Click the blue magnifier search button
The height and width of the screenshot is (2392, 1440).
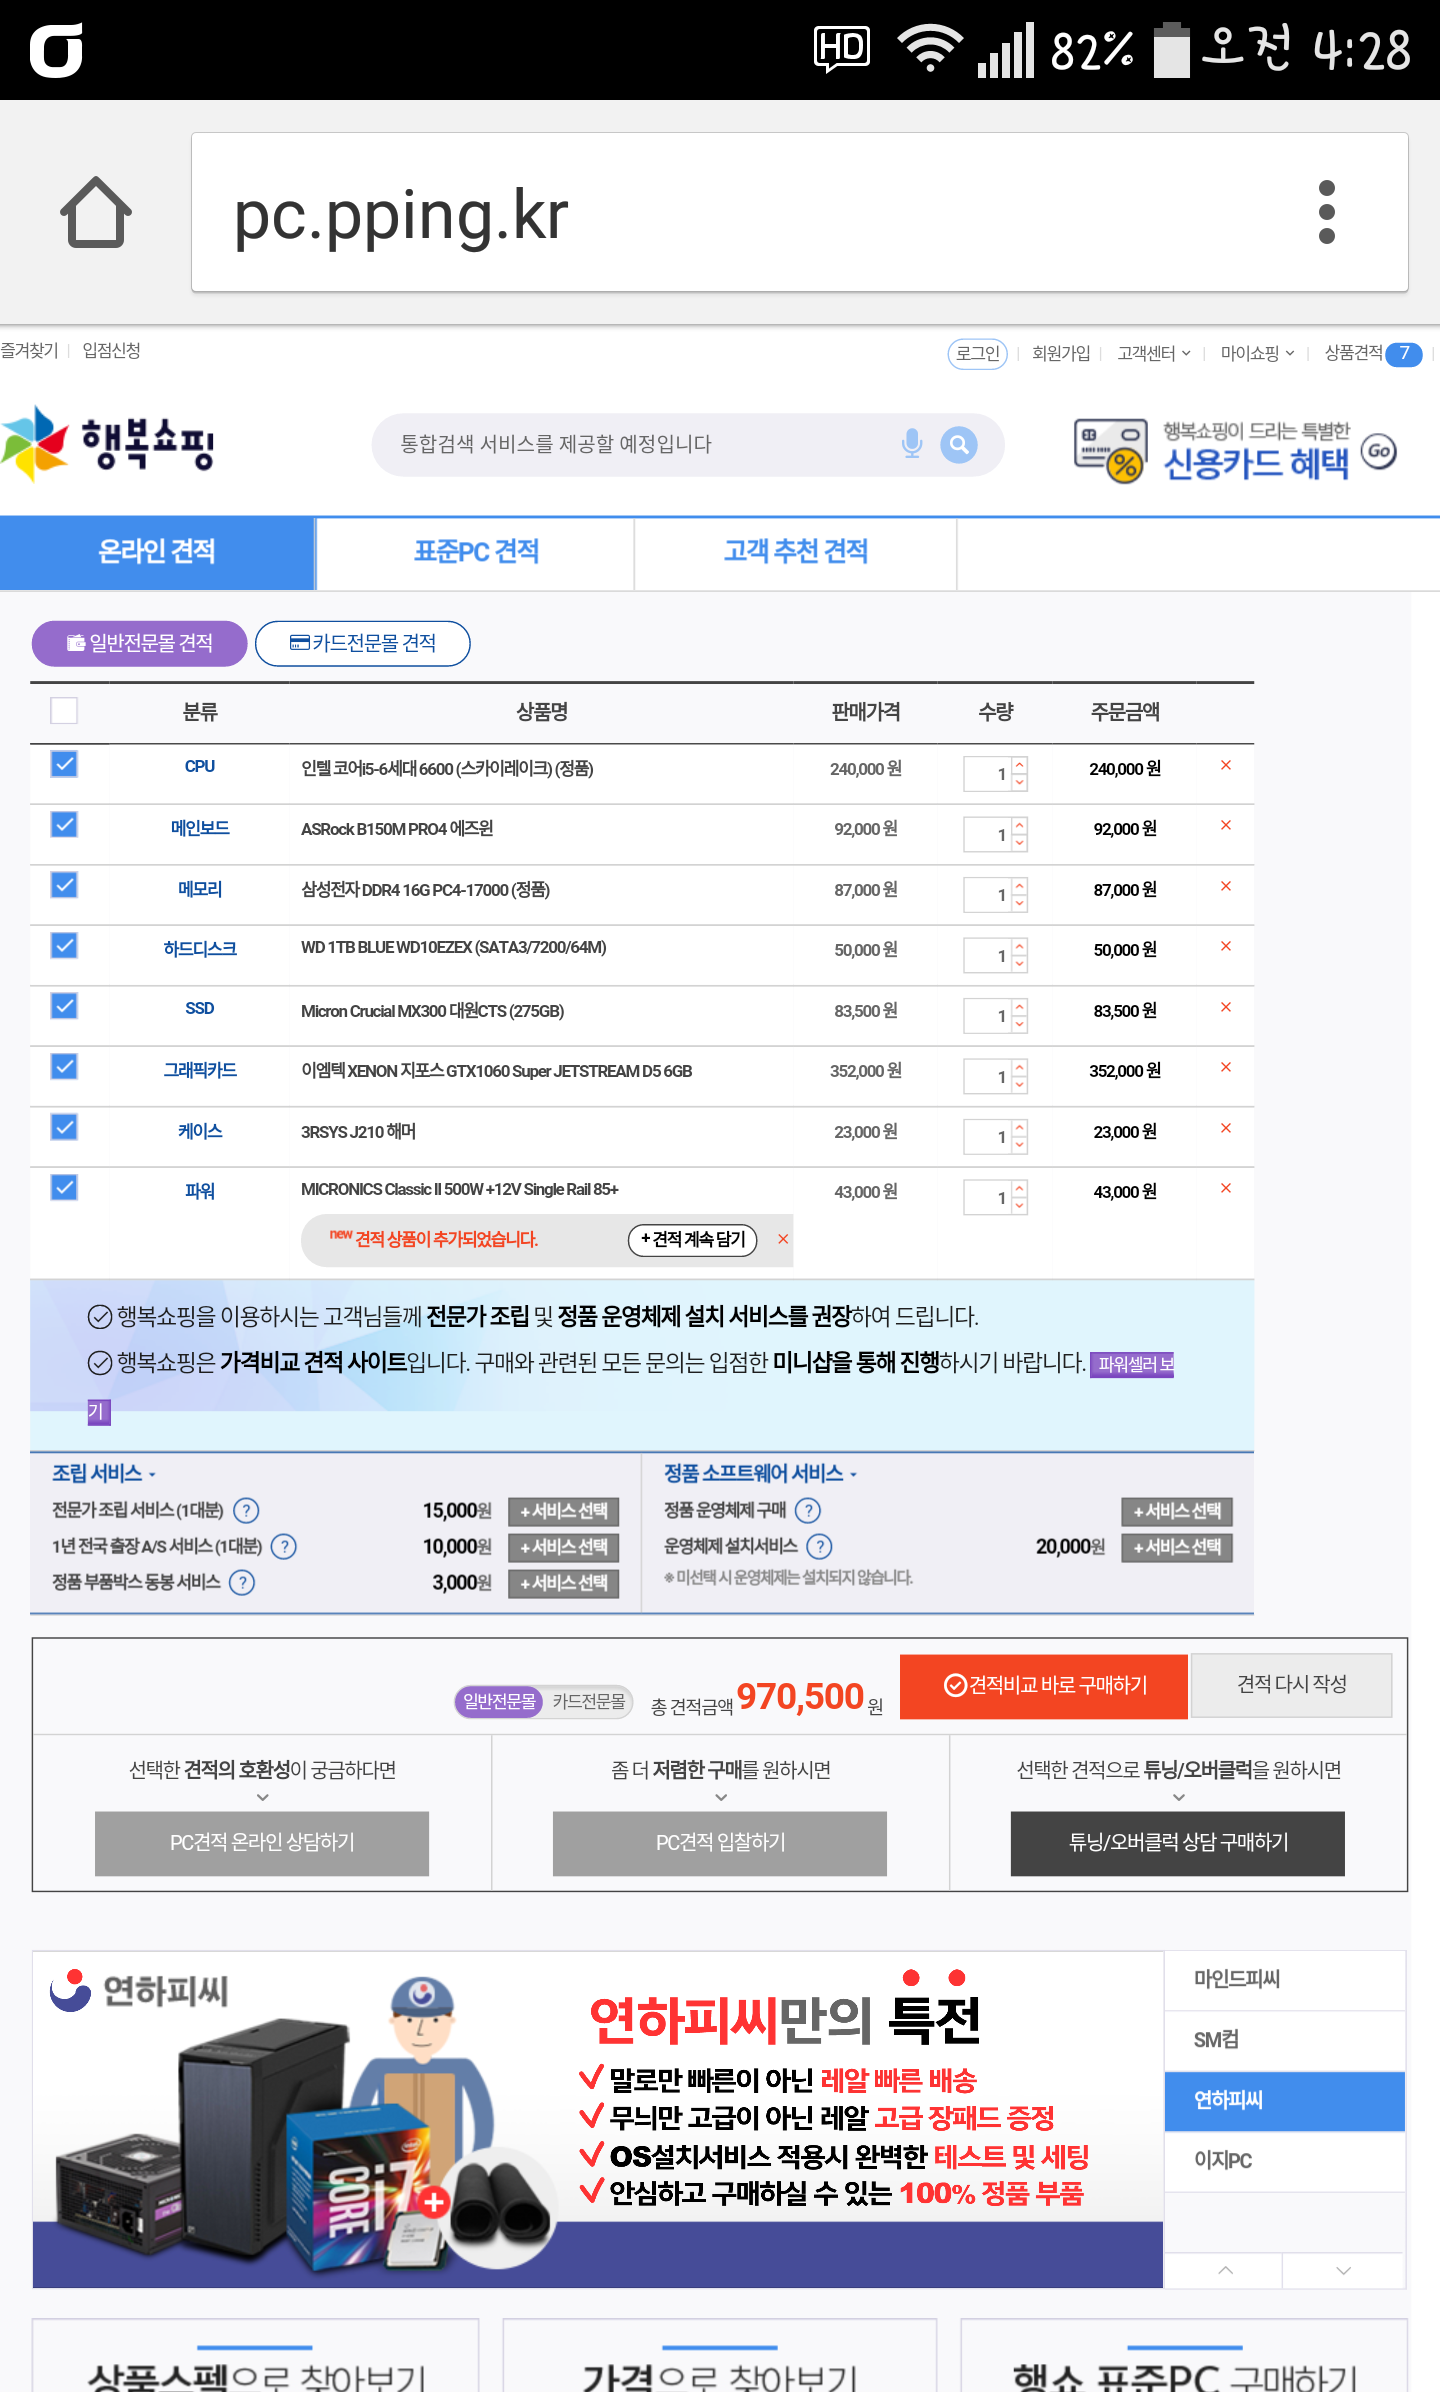[959, 444]
